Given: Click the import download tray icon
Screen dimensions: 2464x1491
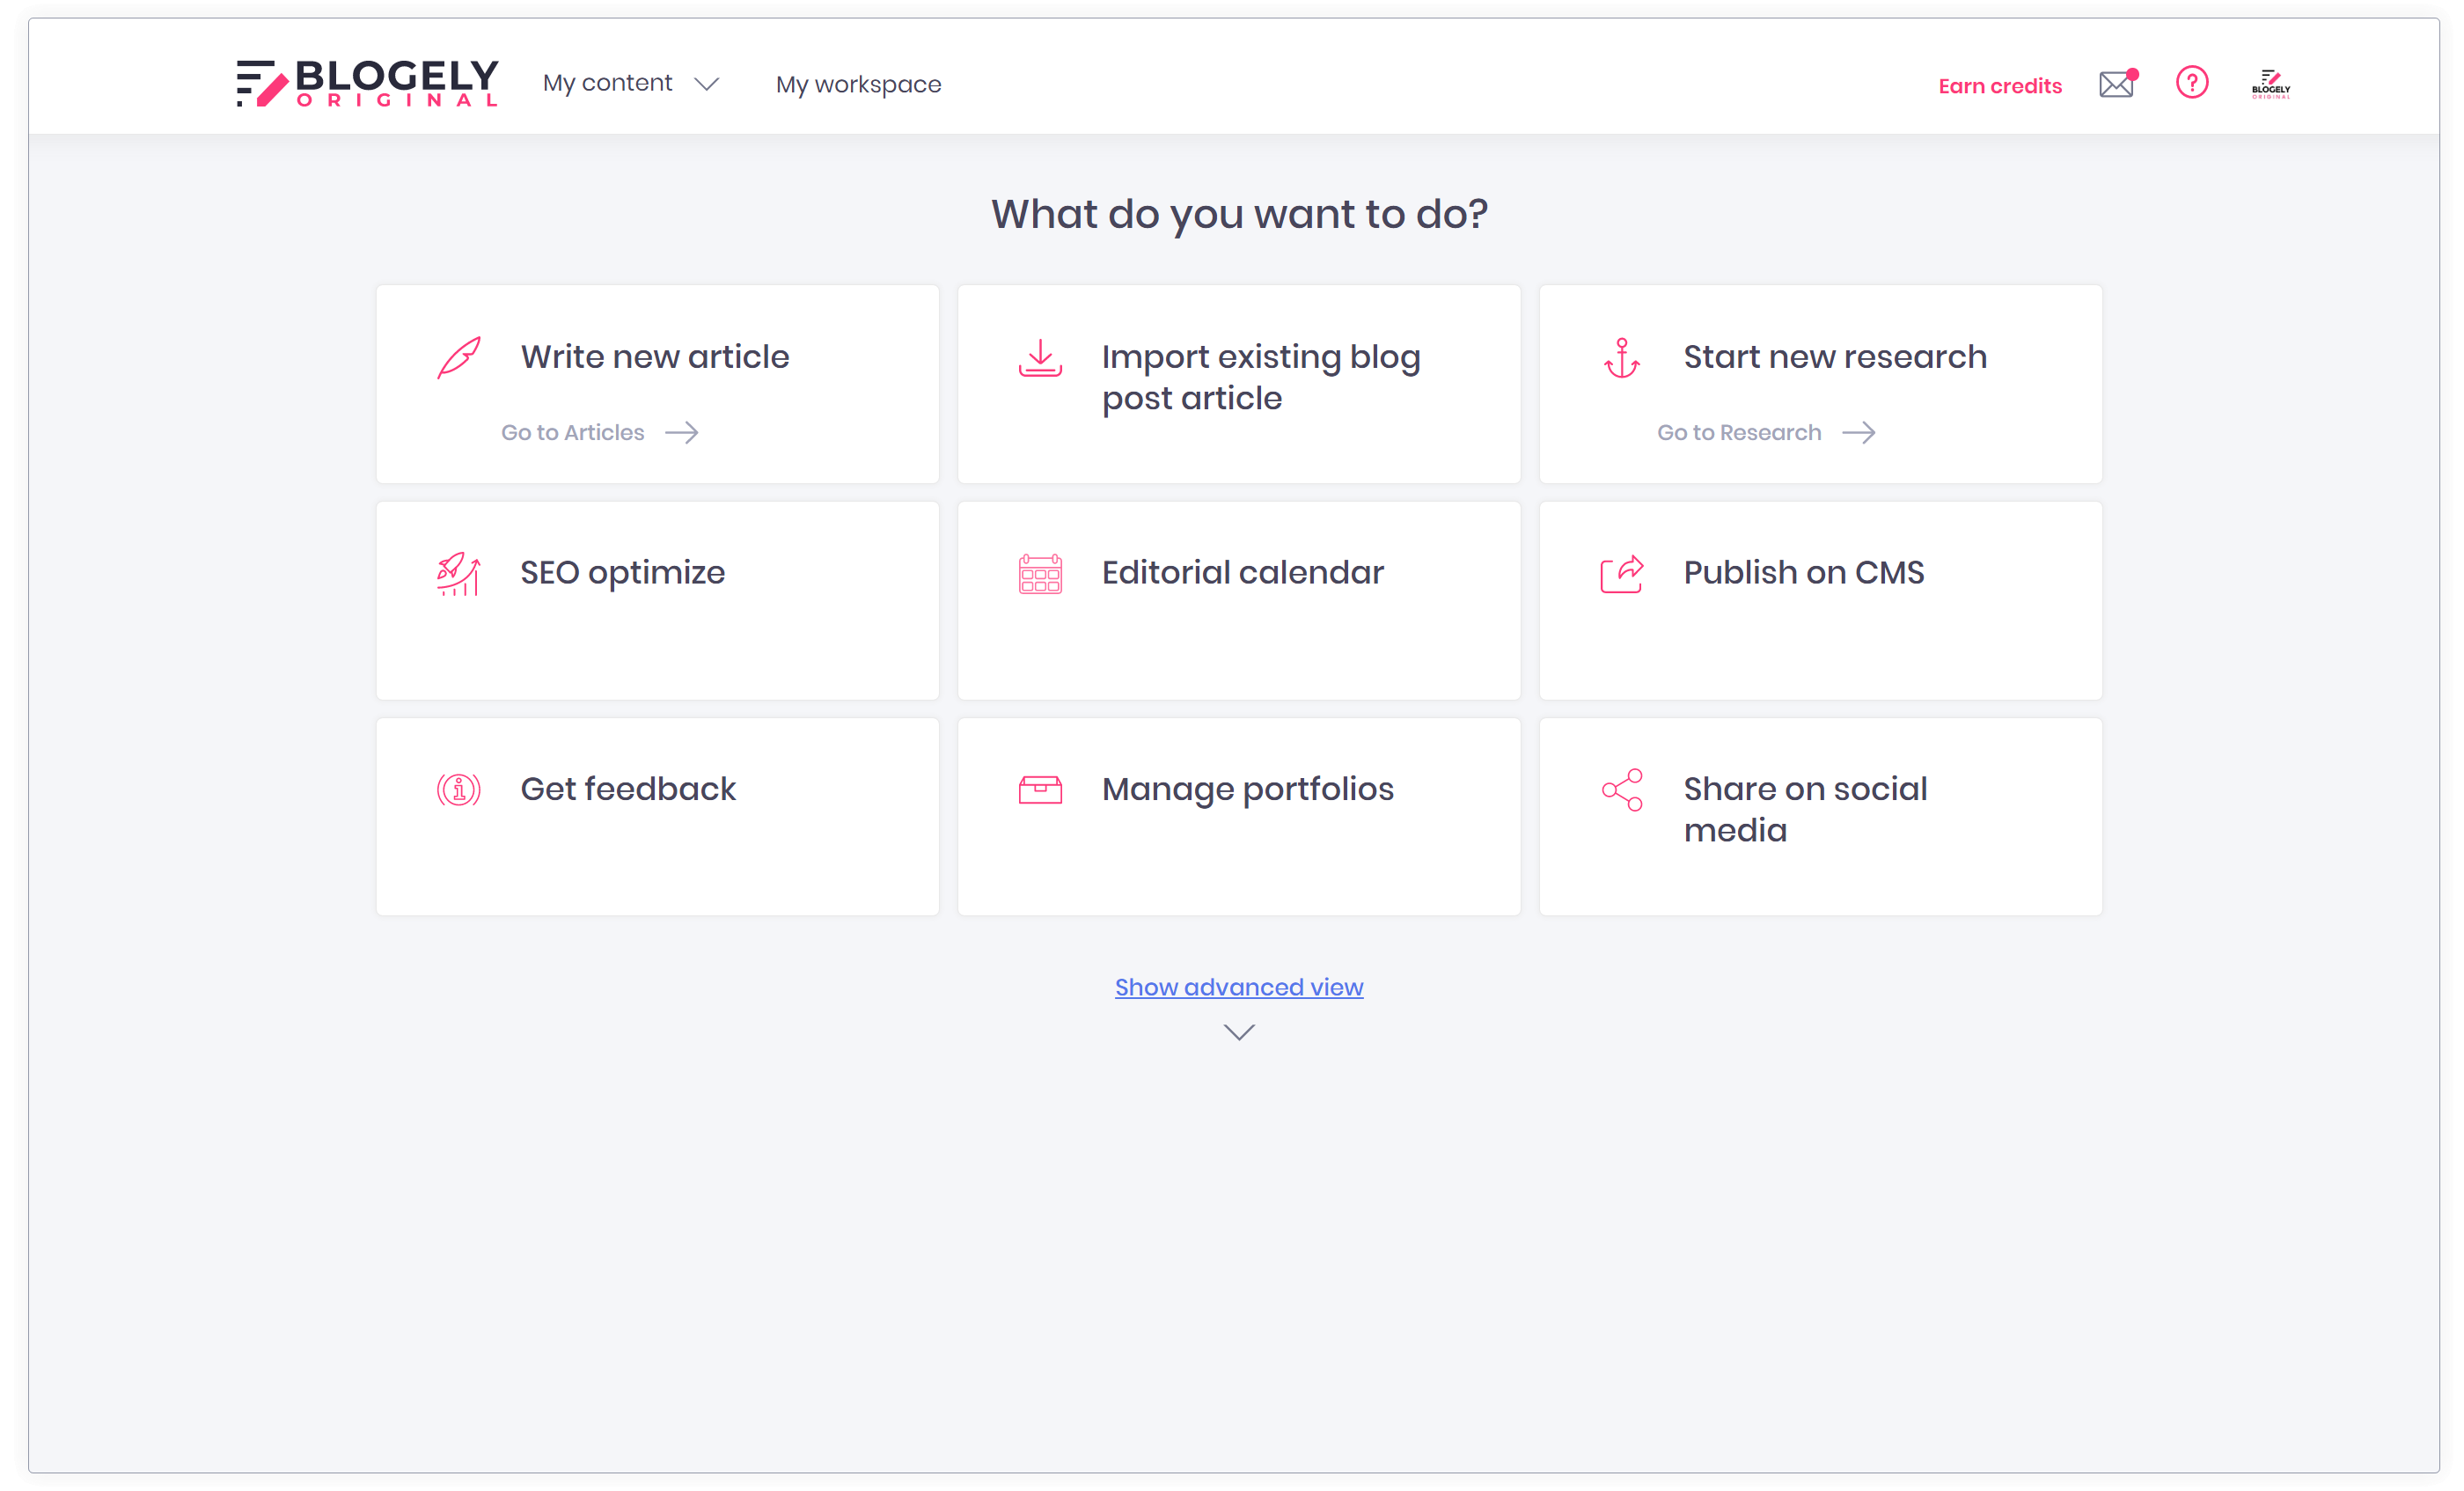Looking at the screenshot, I should click(1040, 358).
